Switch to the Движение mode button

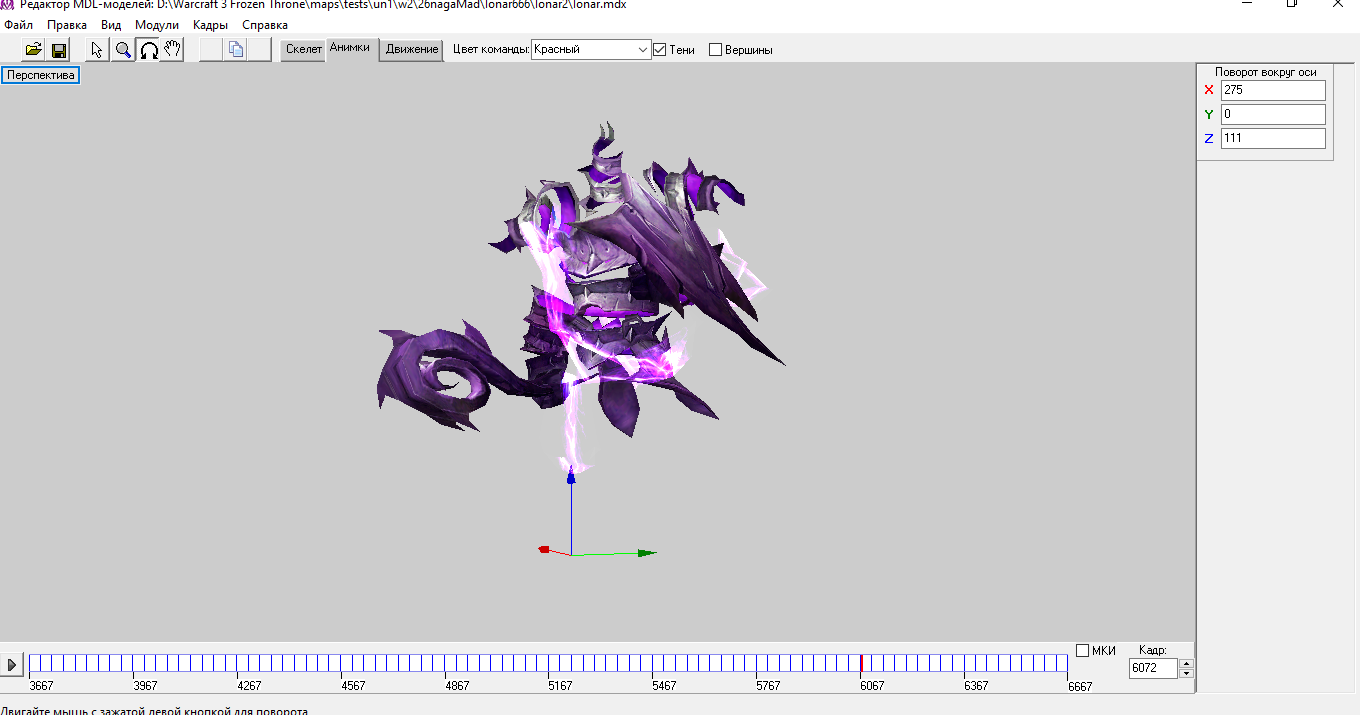click(x=412, y=49)
